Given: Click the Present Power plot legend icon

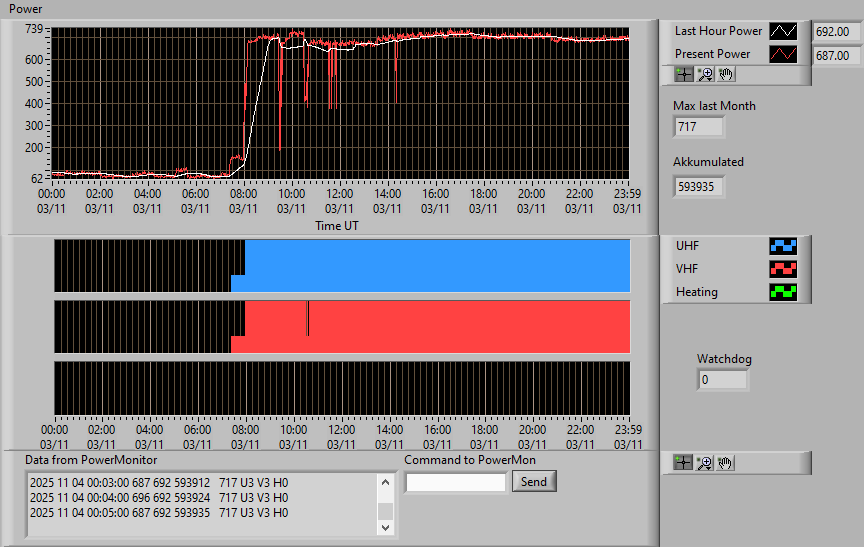Looking at the screenshot, I should 783,54.
